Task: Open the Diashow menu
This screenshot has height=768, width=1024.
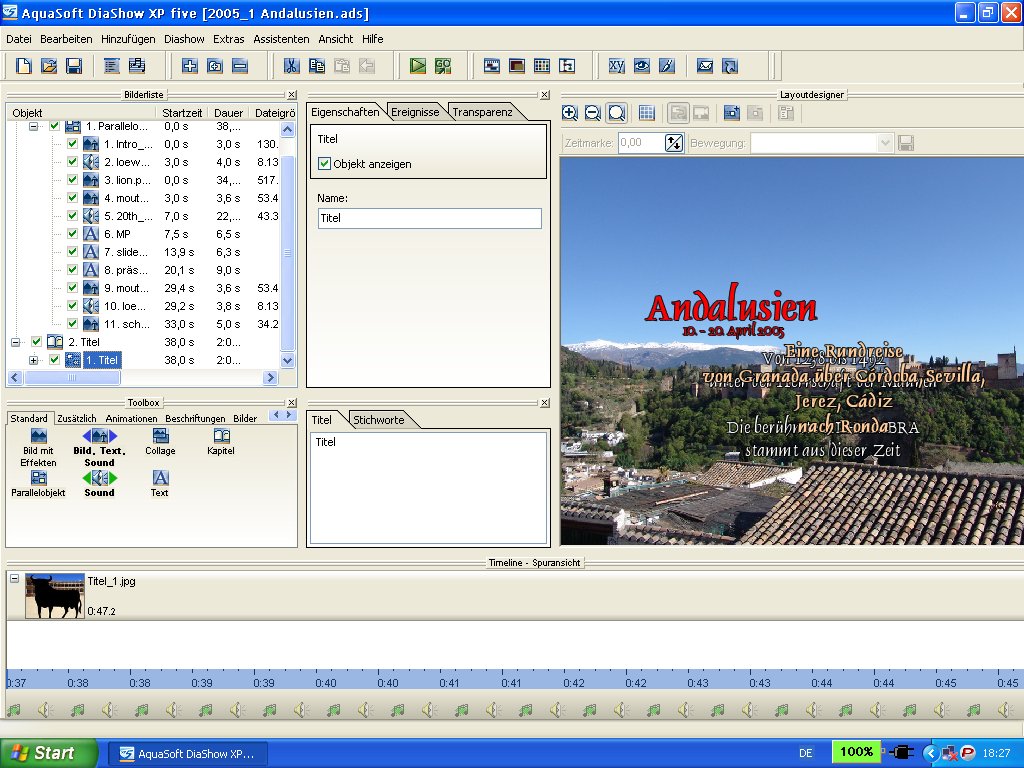Action: pos(184,39)
